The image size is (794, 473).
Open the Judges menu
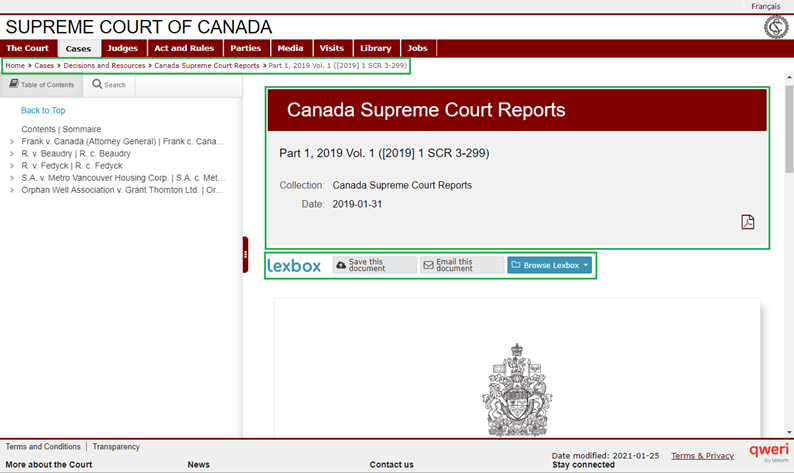[x=122, y=48]
